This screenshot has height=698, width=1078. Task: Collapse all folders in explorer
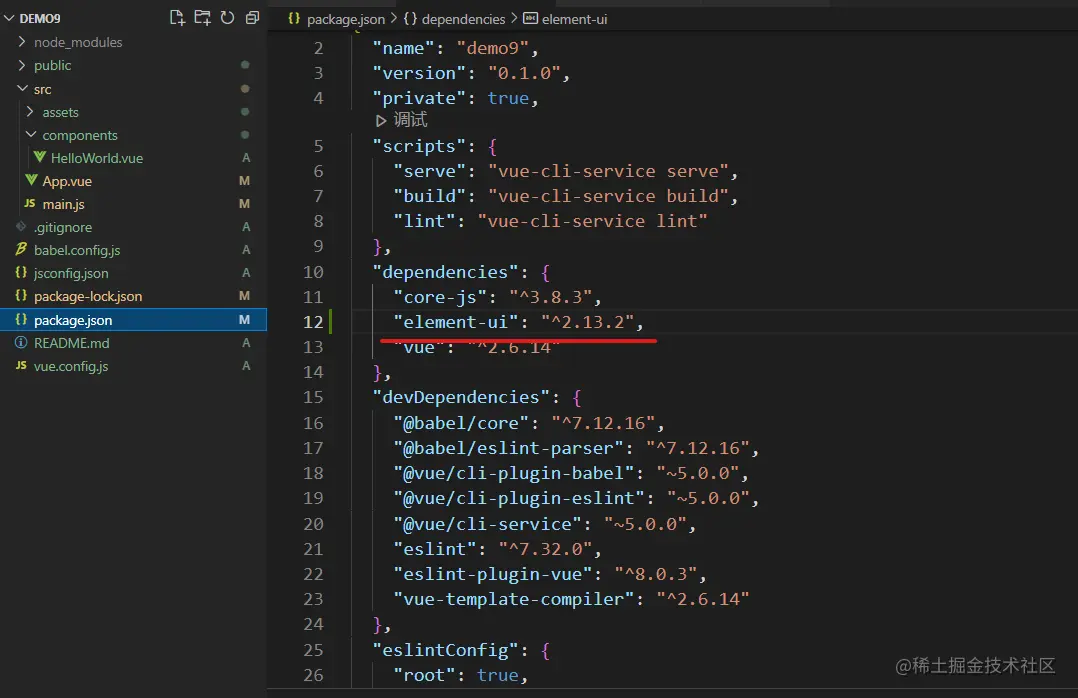click(252, 18)
